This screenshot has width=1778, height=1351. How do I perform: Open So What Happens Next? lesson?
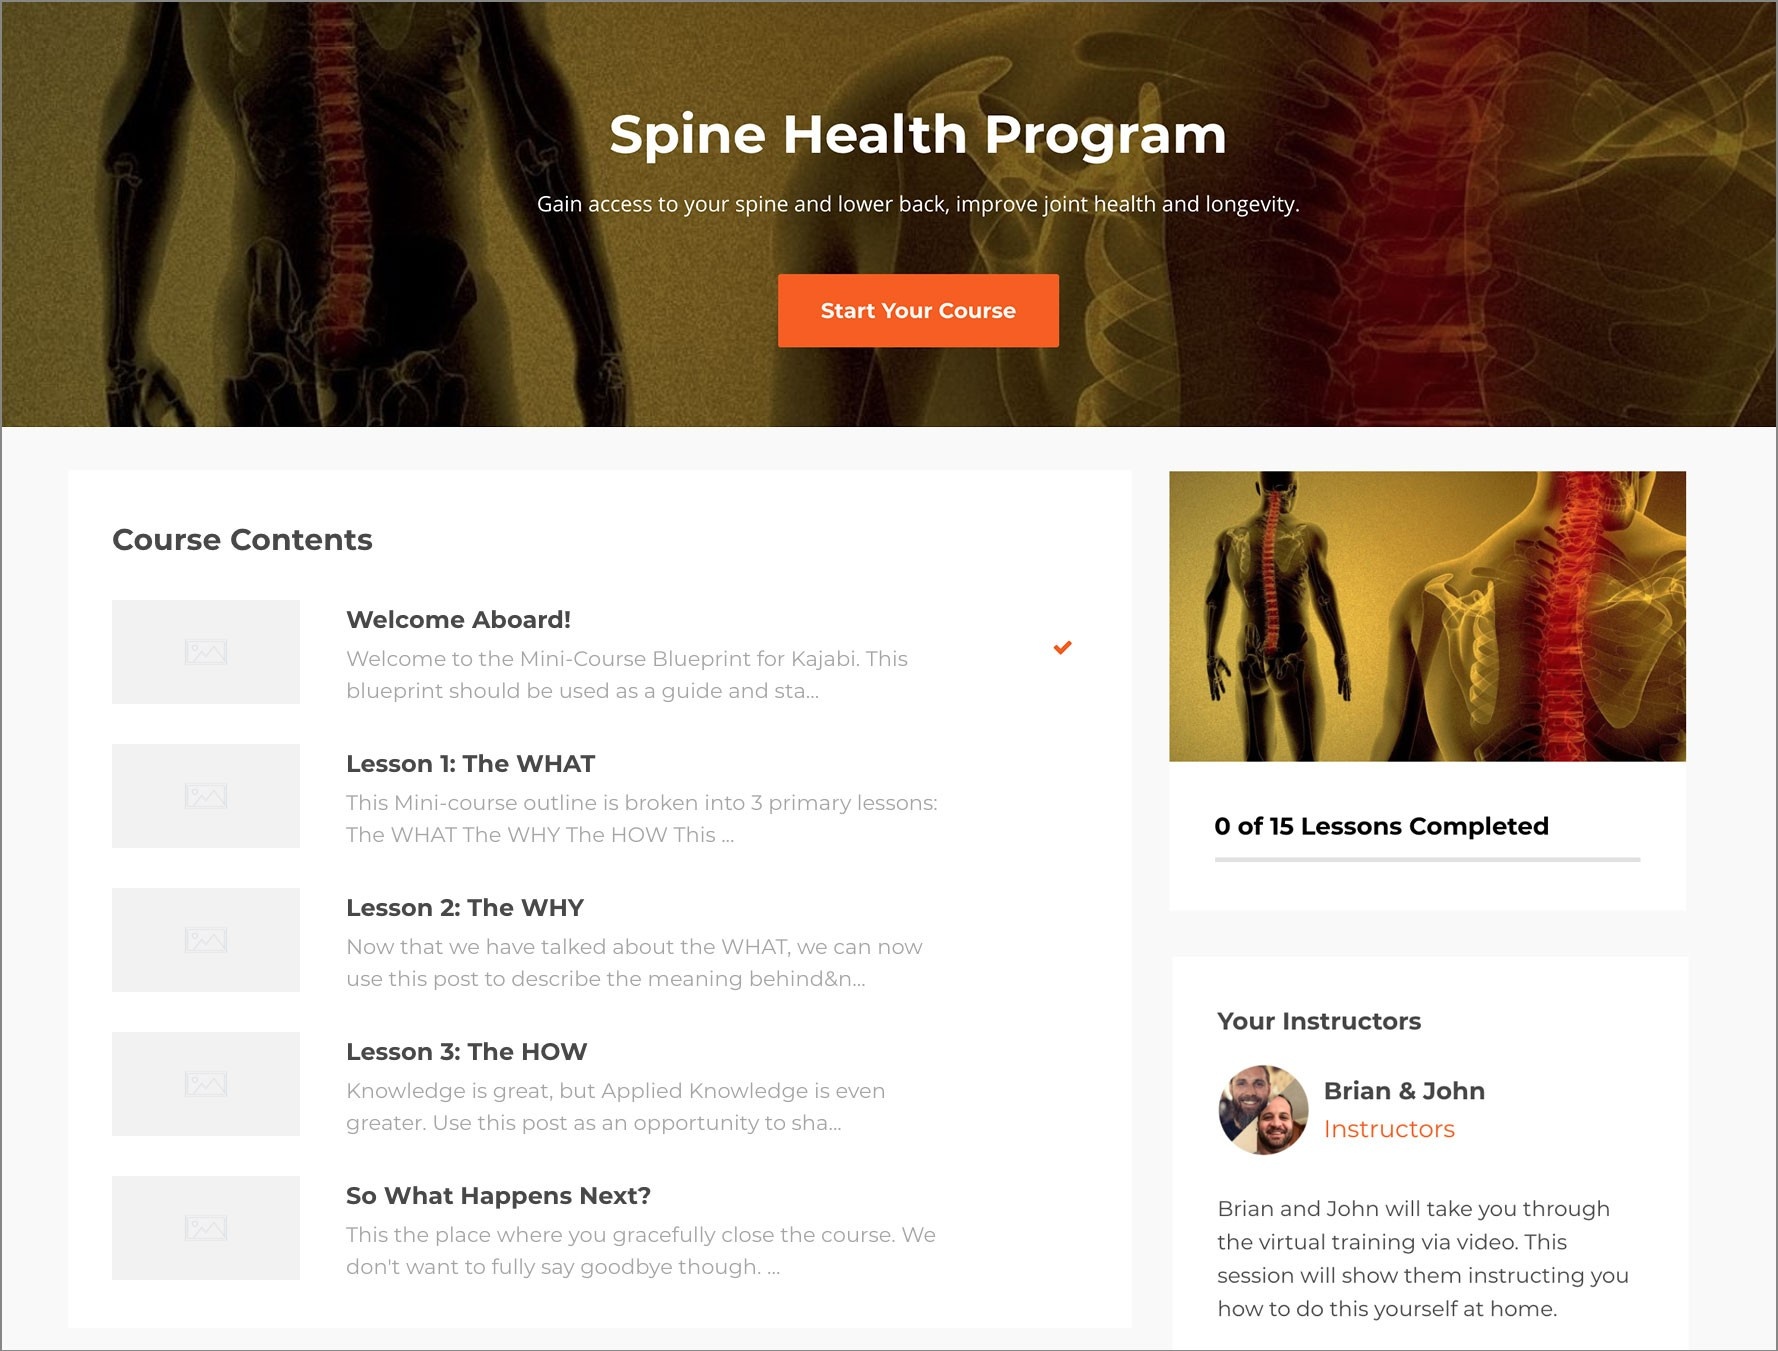(x=498, y=1196)
